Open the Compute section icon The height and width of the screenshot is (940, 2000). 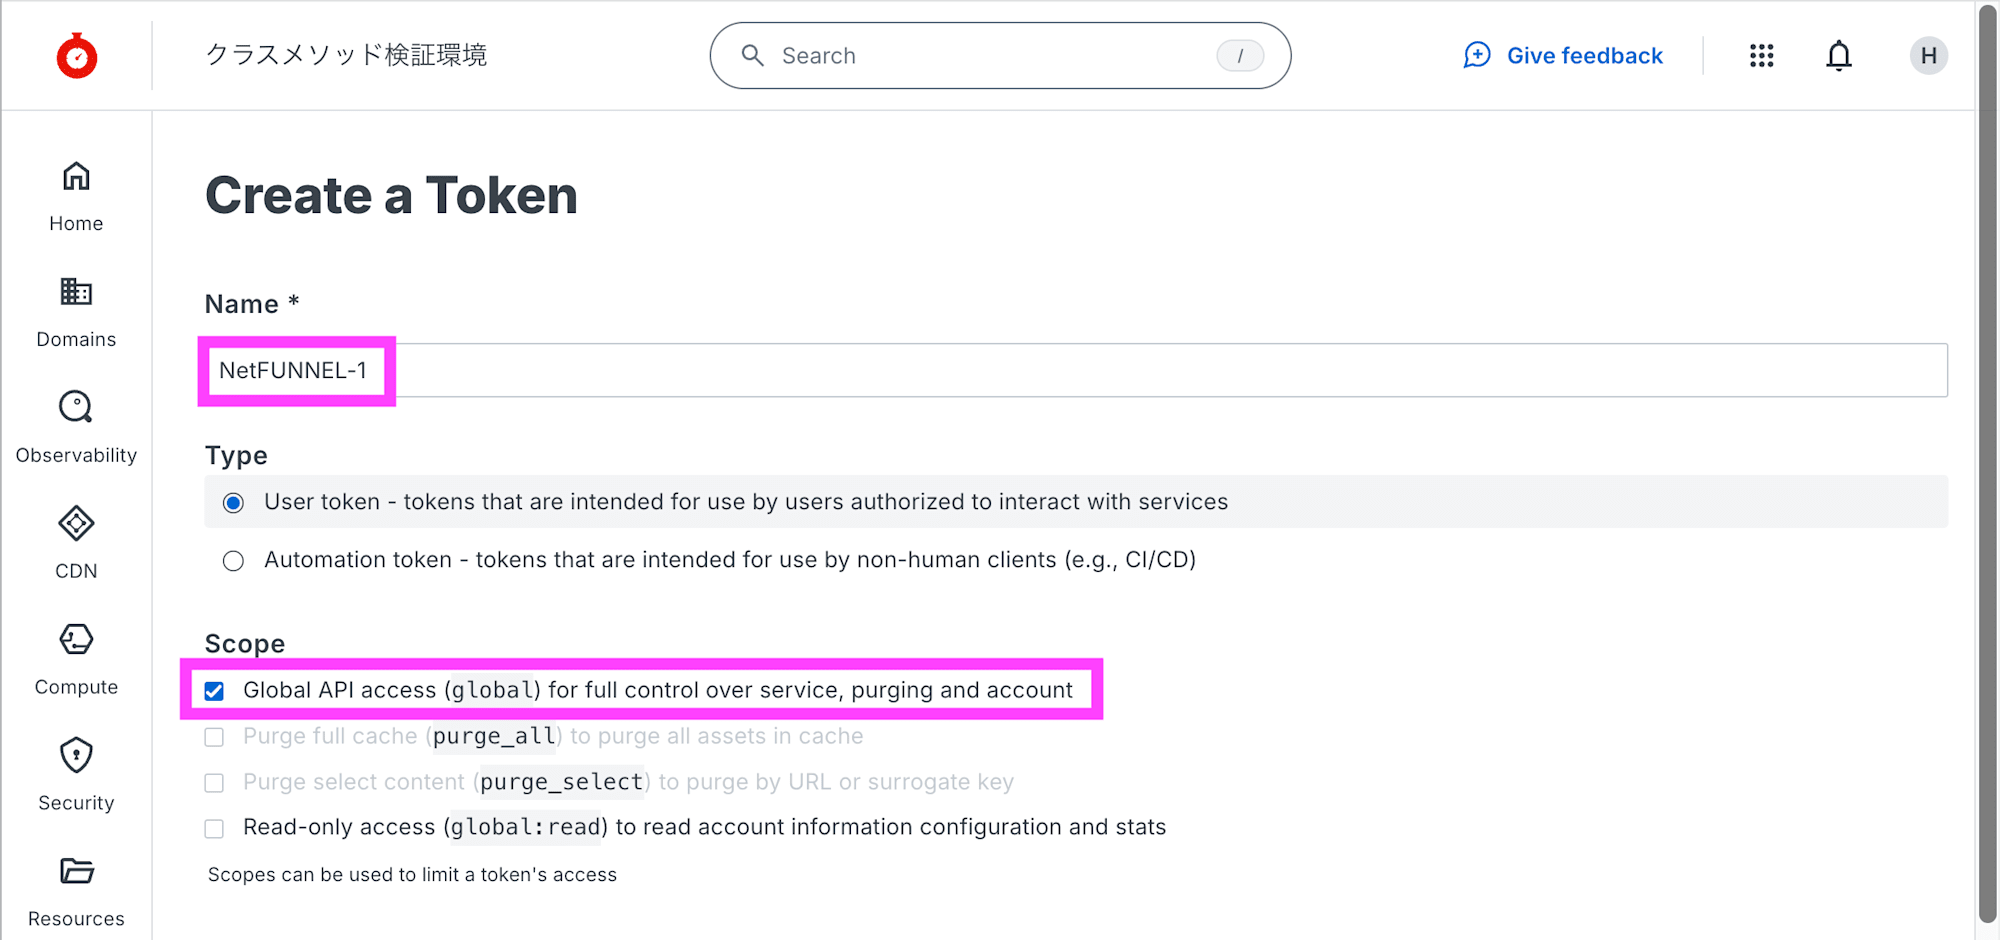76,640
